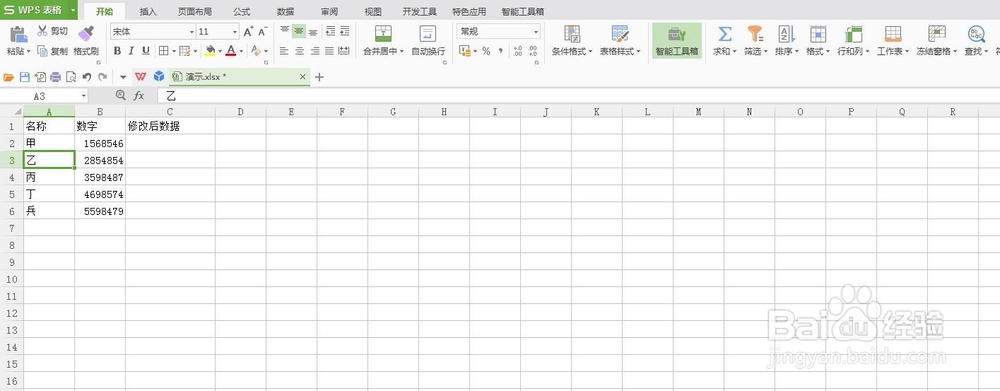Click the Paste (粘贴) clipboard icon
The width and height of the screenshot is (1000, 391).
pyautogui.click(x=18, y=34)
